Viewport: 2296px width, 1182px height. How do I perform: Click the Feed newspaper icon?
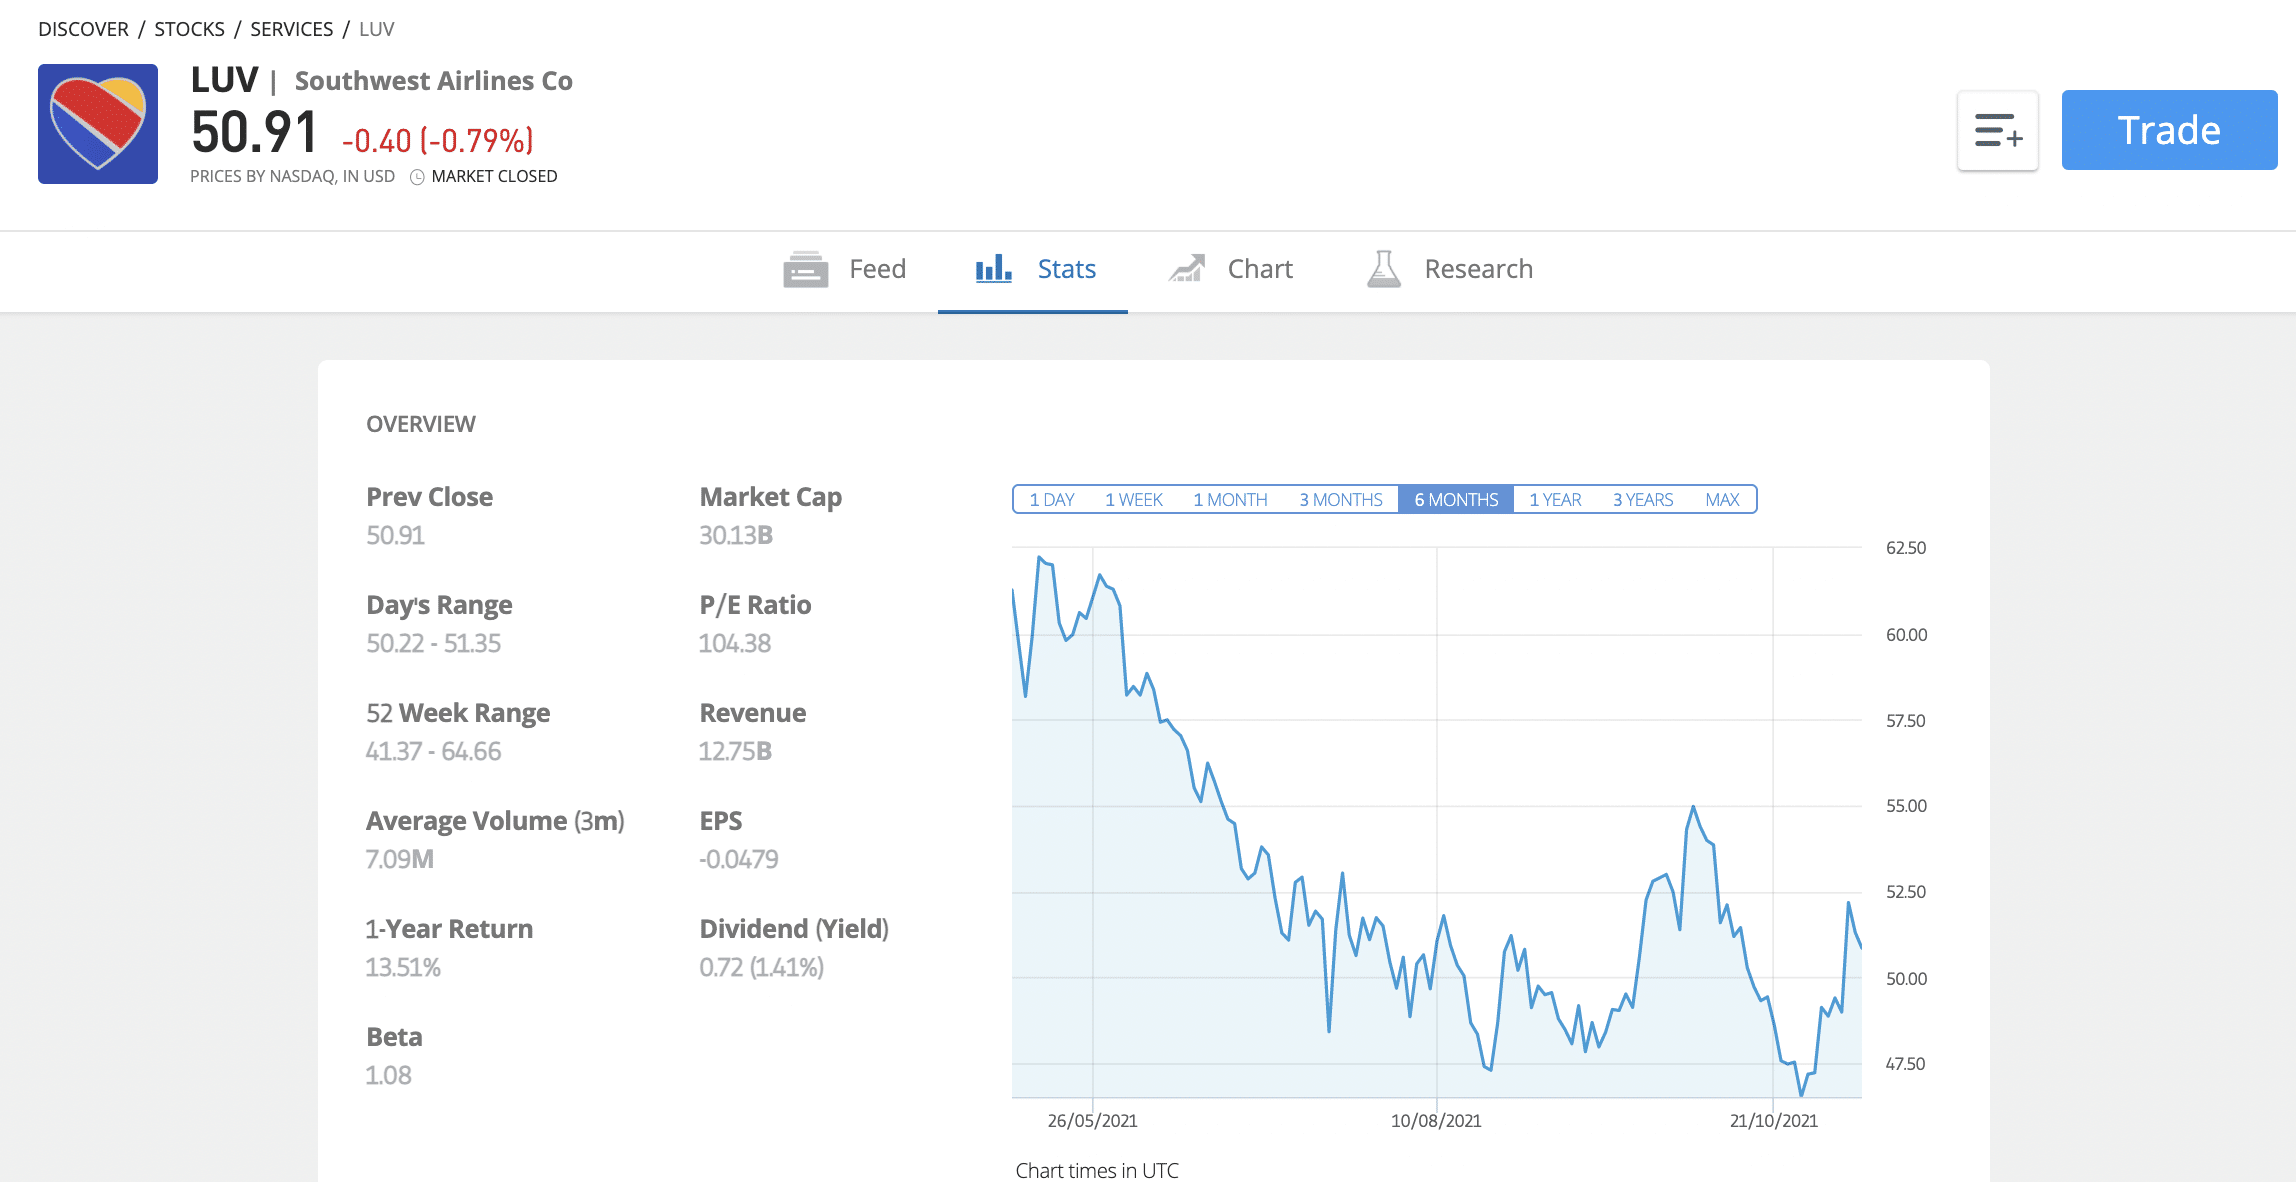pos(806,269)
